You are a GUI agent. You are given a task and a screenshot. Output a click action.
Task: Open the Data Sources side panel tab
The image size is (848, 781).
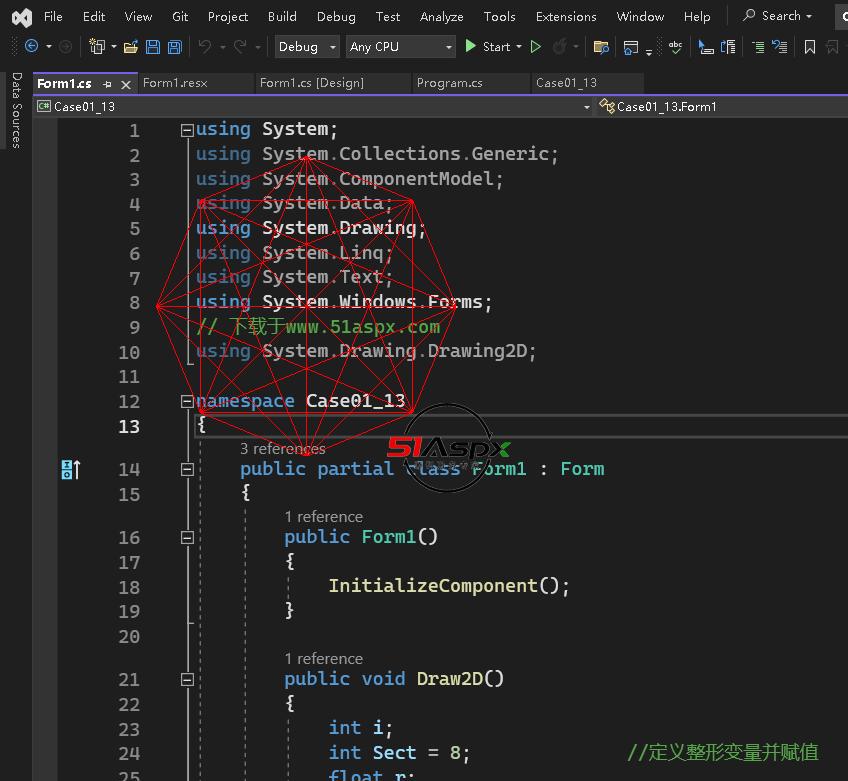(x=16, y=110)
